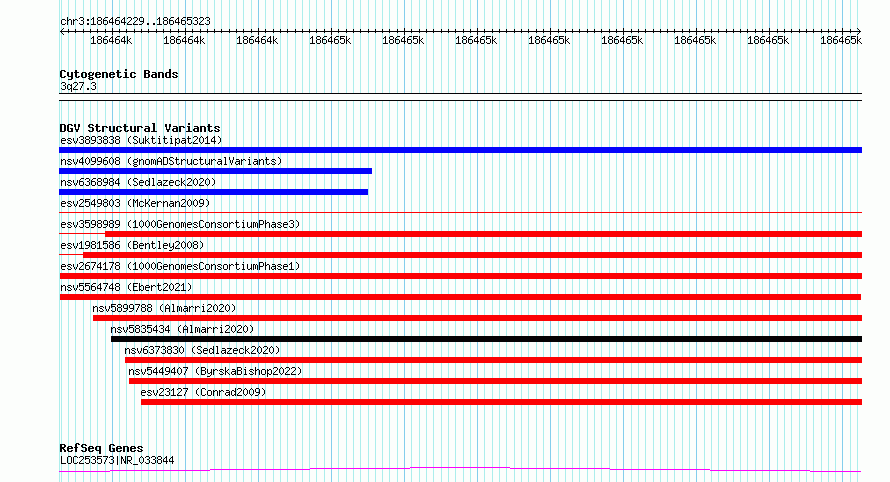Click the red nsv5899788 variant bar

point(477,318)
